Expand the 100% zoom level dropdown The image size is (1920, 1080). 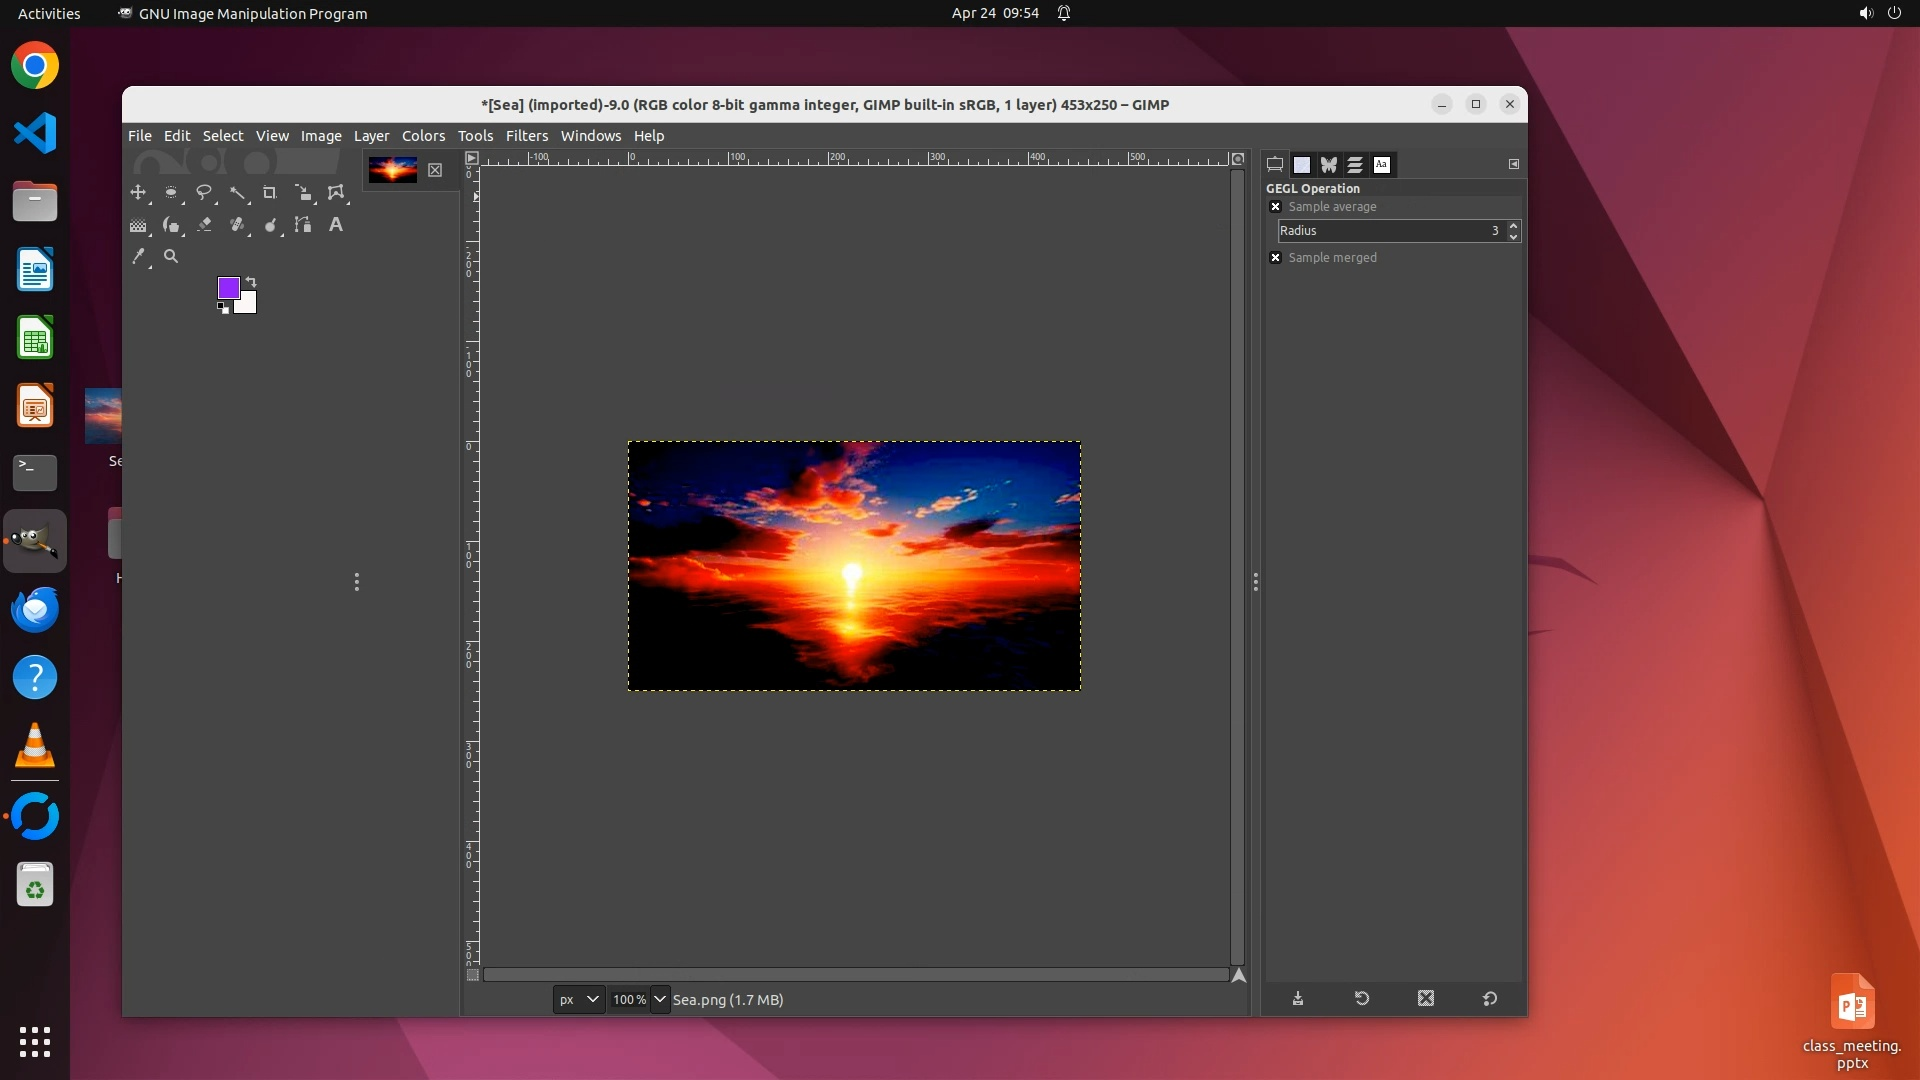[x=660, y=999]
